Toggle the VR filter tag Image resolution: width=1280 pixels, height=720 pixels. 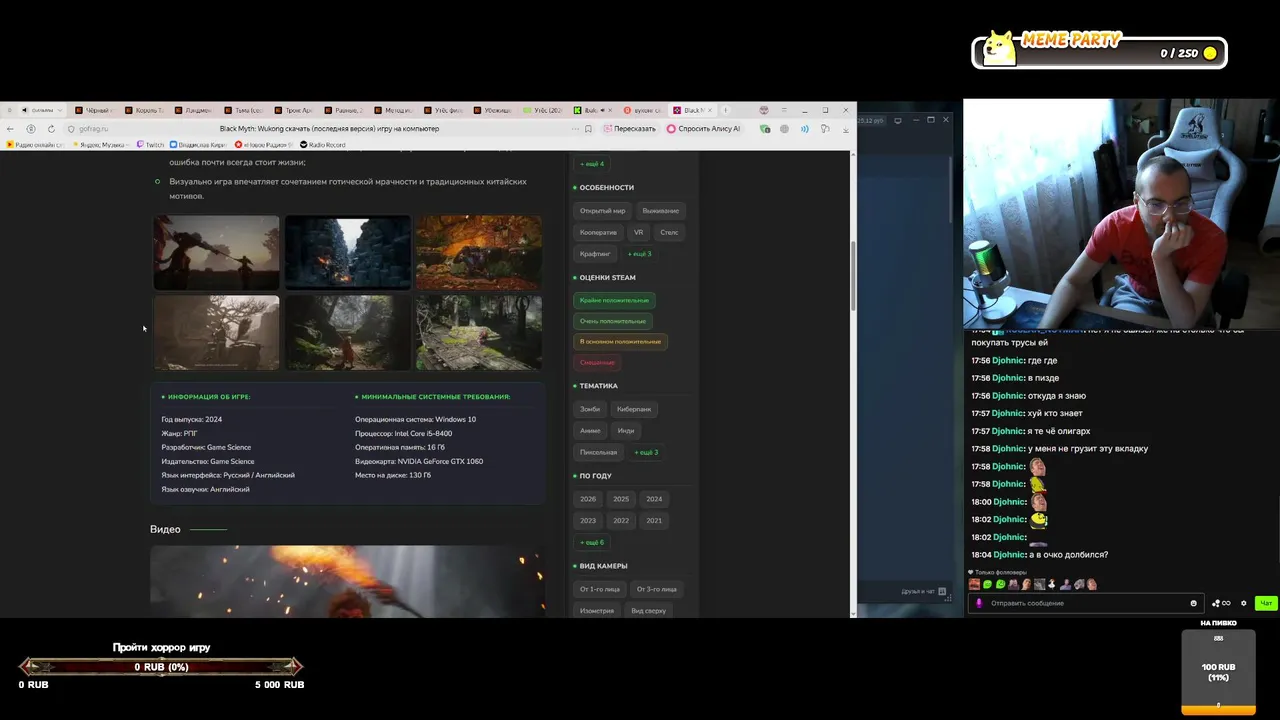coord(638,232)
